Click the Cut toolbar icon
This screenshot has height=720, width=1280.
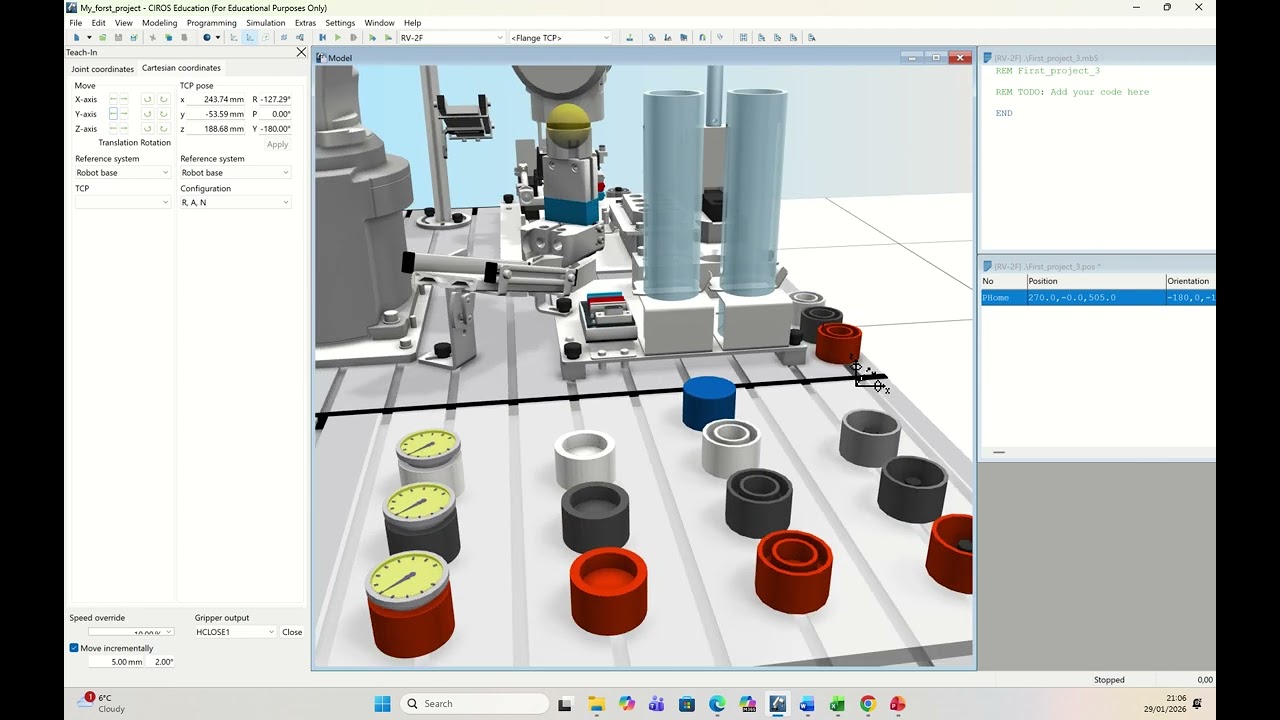153,38
